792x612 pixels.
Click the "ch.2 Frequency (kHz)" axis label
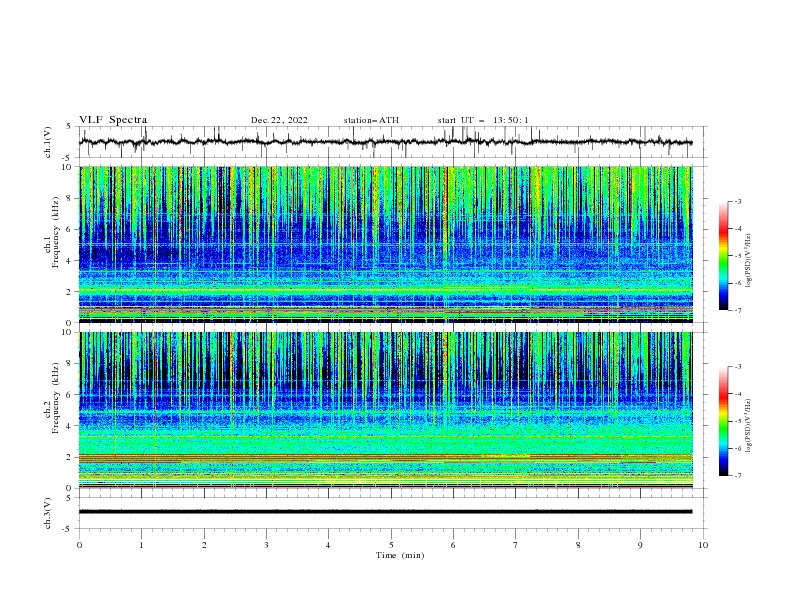[52, 398]
